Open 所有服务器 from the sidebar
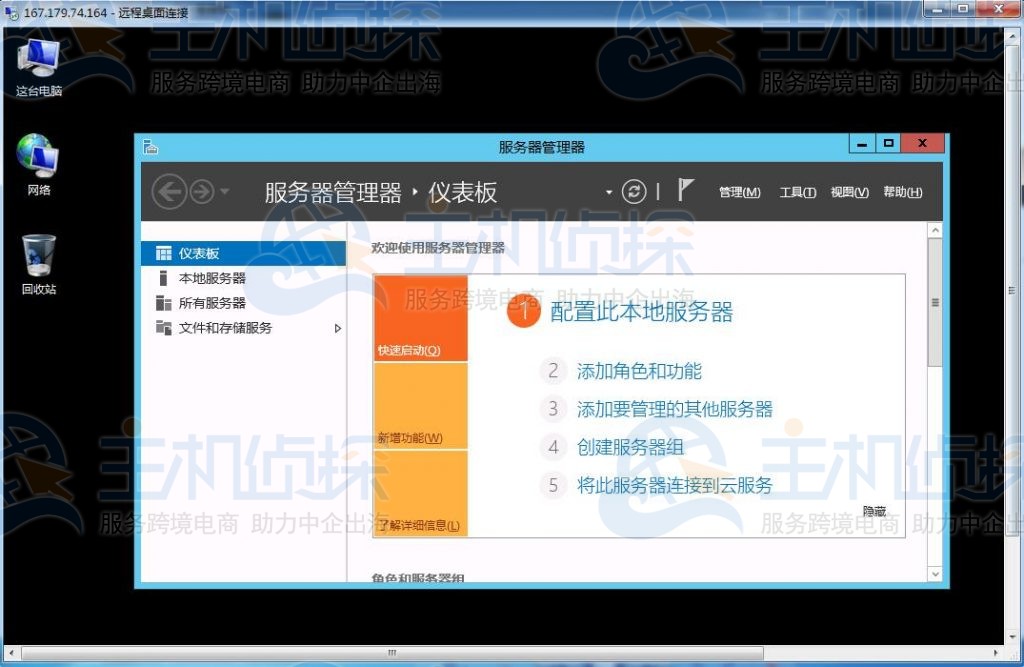The width and height of the screenshot is (1024, 667). pos(210,303)
